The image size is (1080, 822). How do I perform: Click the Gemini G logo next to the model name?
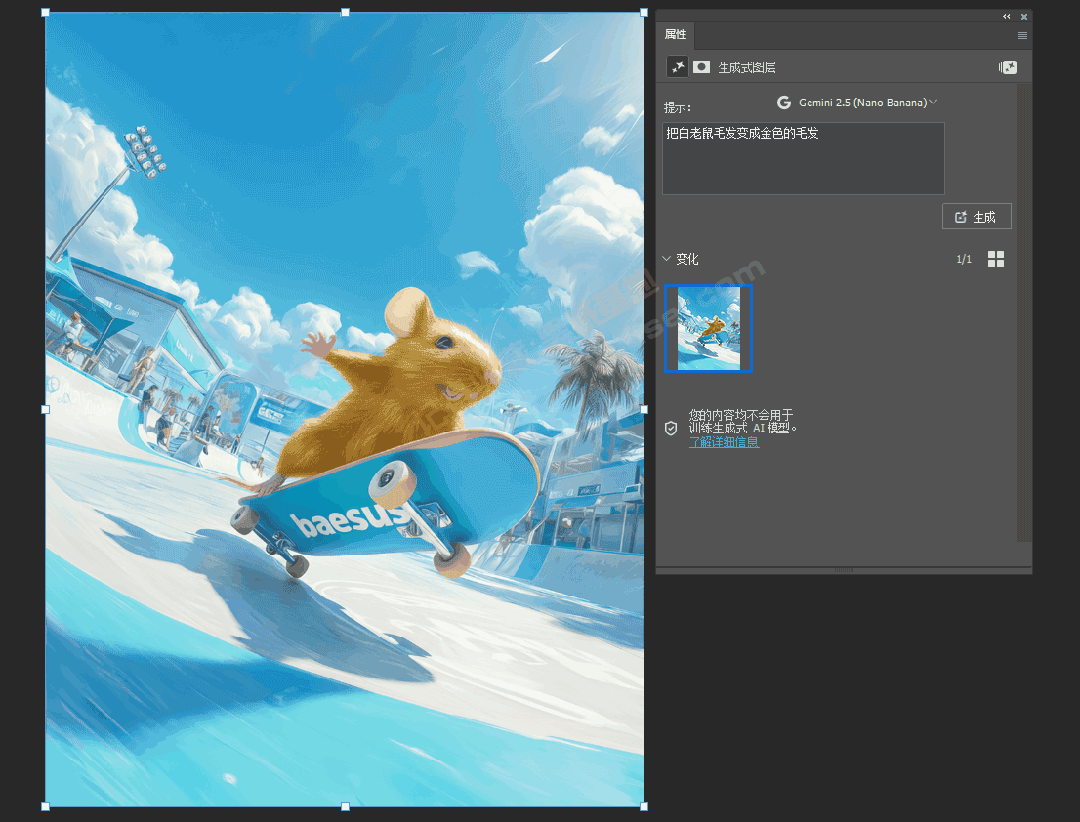pyautogui.click(x=786, y=102)
